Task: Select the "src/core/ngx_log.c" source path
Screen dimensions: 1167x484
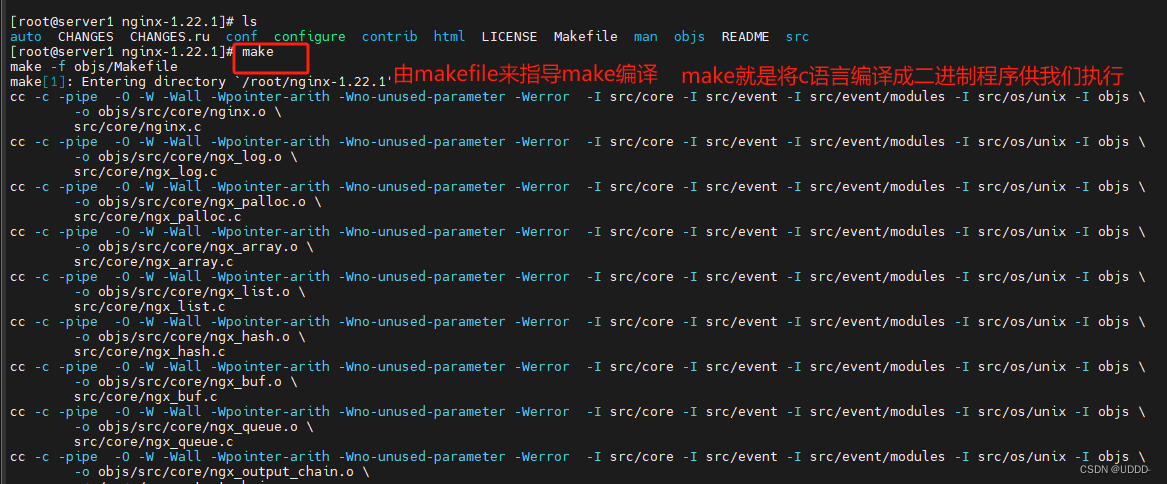Action: [x=146, y=172]
